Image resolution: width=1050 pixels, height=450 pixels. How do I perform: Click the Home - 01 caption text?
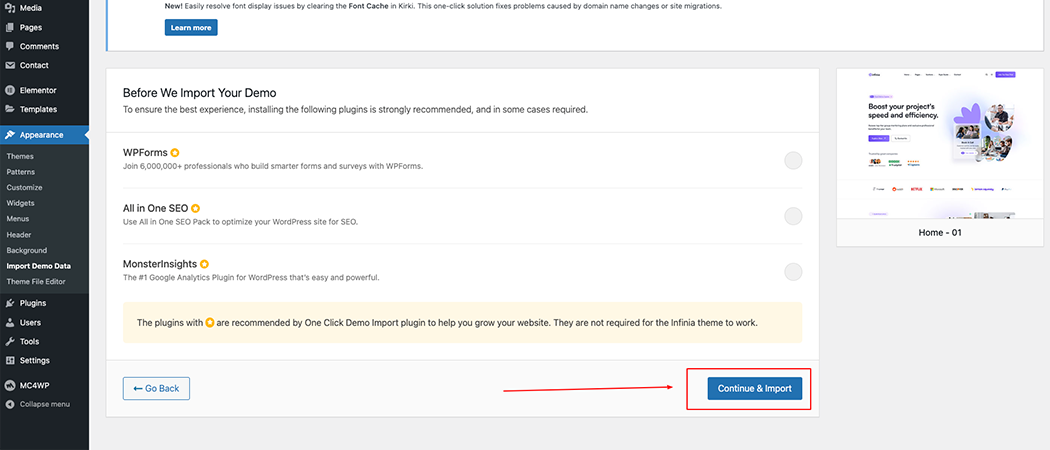pyautogui.click(x=940, y=233)
